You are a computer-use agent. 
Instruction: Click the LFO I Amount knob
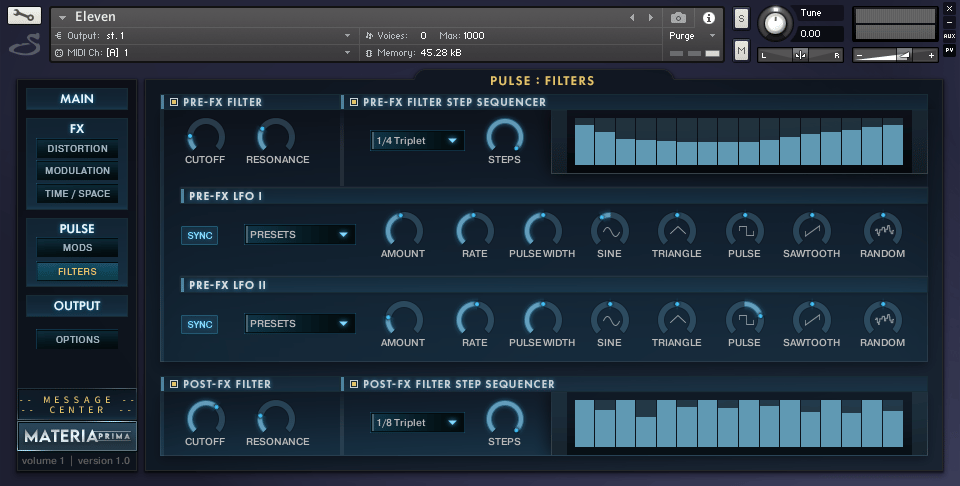(403, 231)
